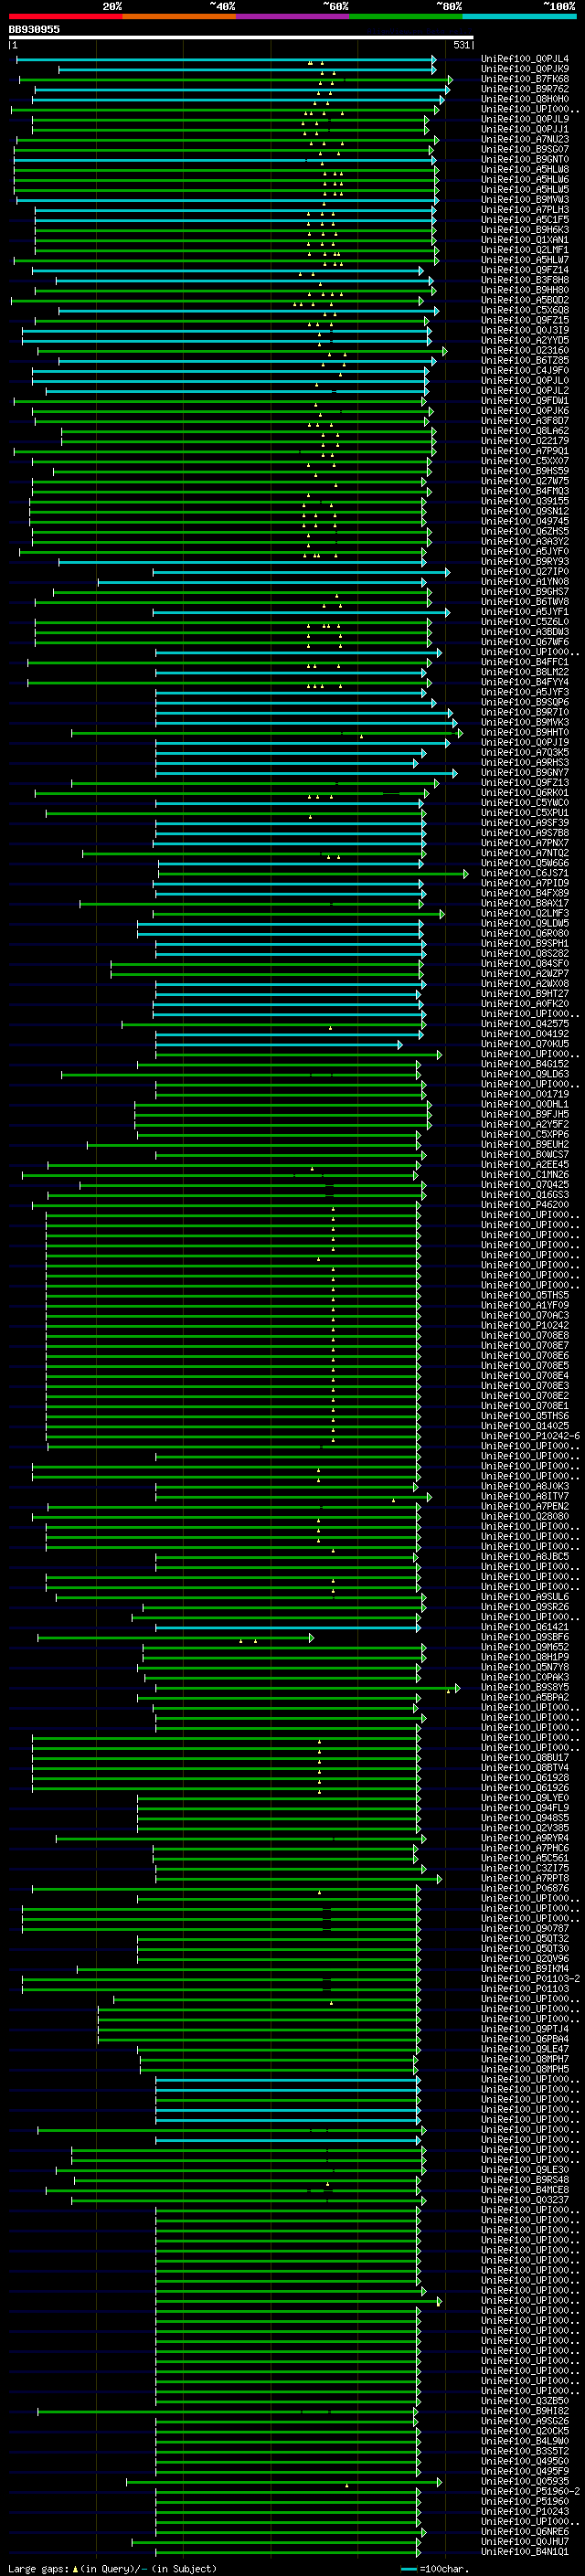Click the UniRef100_Q0PJL9 label
Image resolution: width=585 pixels, height=2576 pixels.
coord(525,119)
